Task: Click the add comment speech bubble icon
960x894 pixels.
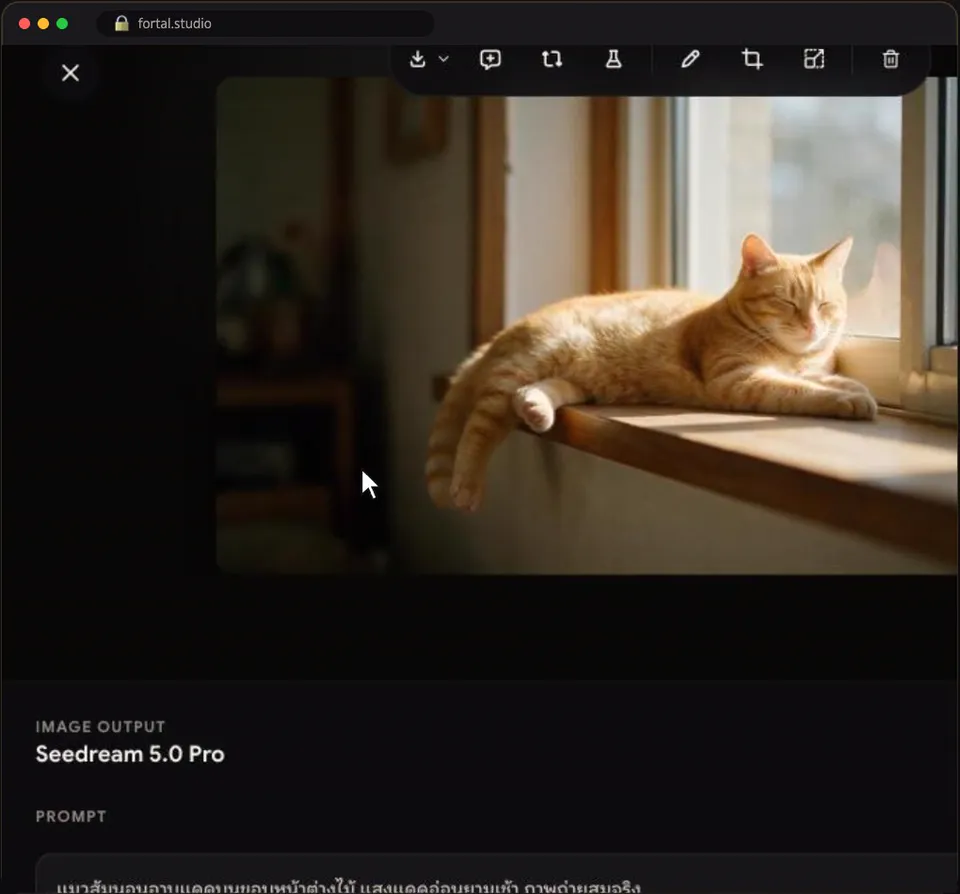Action: pos(490,59)
